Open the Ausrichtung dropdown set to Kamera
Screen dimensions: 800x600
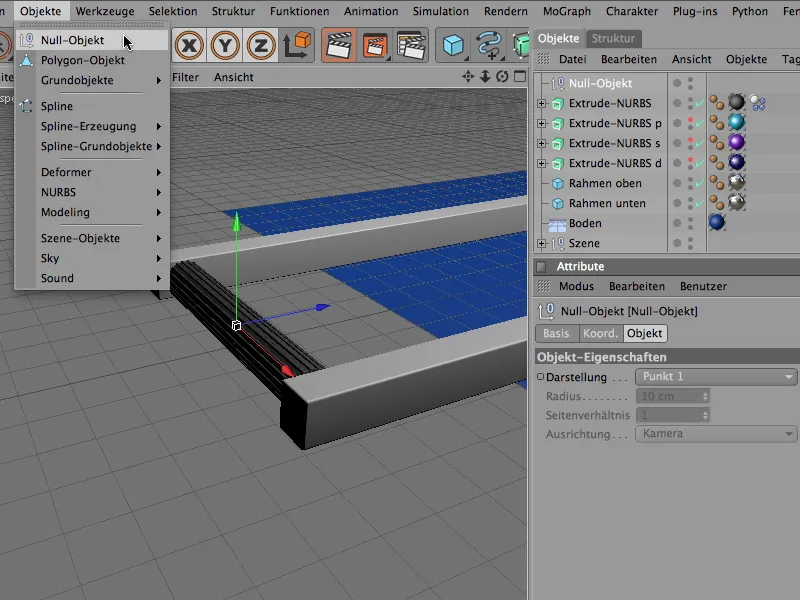(716, 434)
